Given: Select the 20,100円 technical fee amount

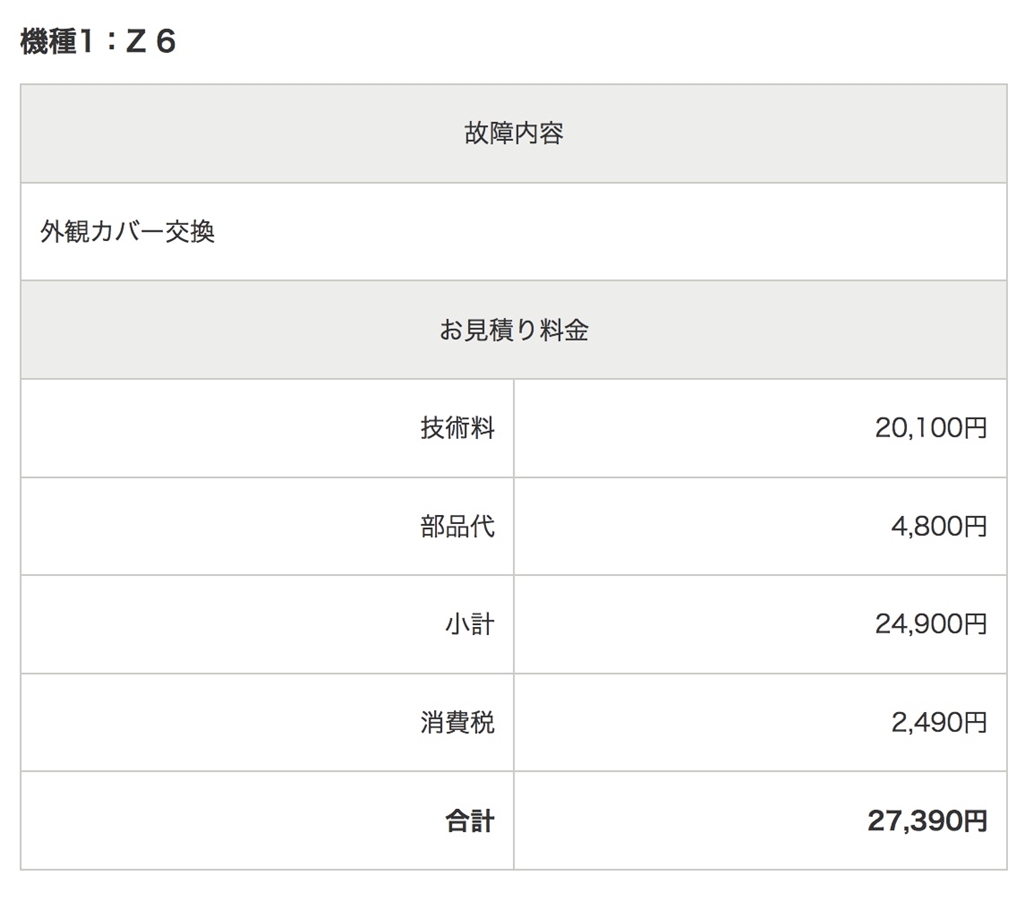Looking at the screenshot, I should click(931, 428).
